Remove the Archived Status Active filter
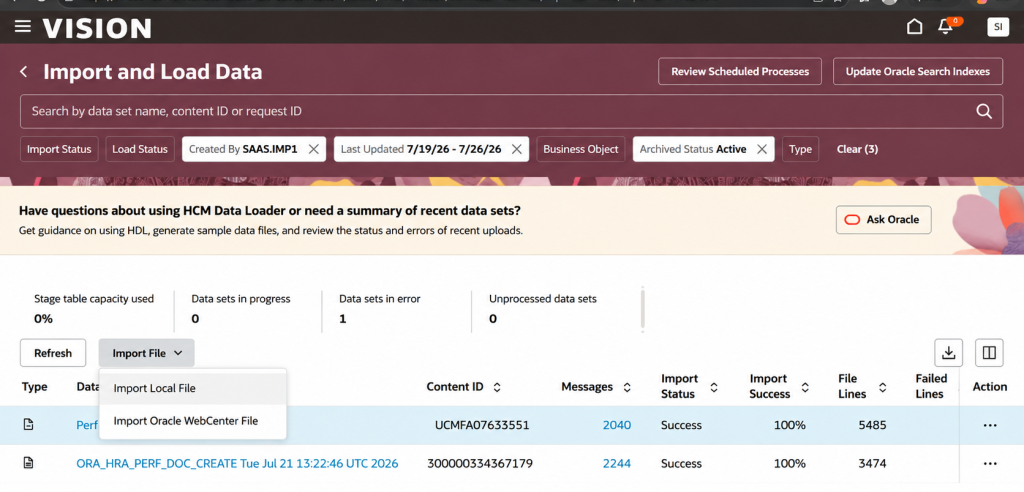The width and height of the screenshot is (1024, 492). click(761, 149)
